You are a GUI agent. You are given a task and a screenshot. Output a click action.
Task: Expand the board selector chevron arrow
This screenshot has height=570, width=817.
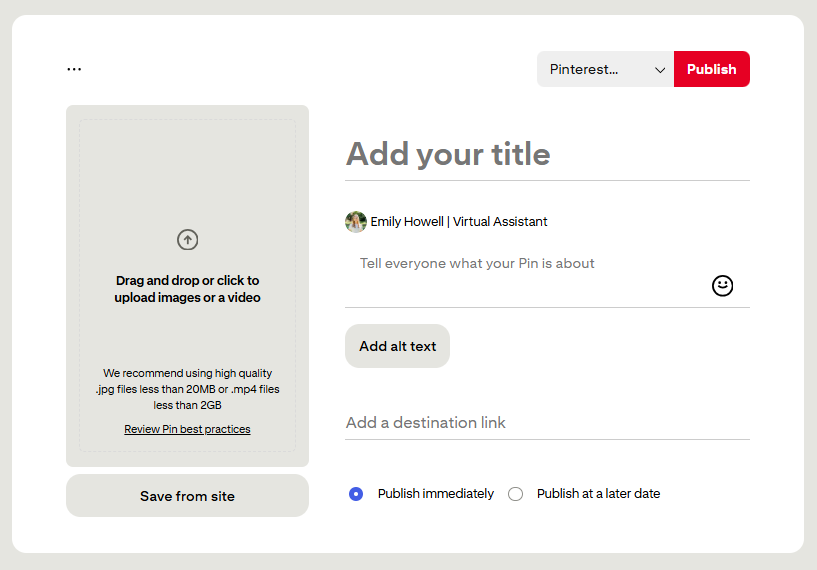660,70
